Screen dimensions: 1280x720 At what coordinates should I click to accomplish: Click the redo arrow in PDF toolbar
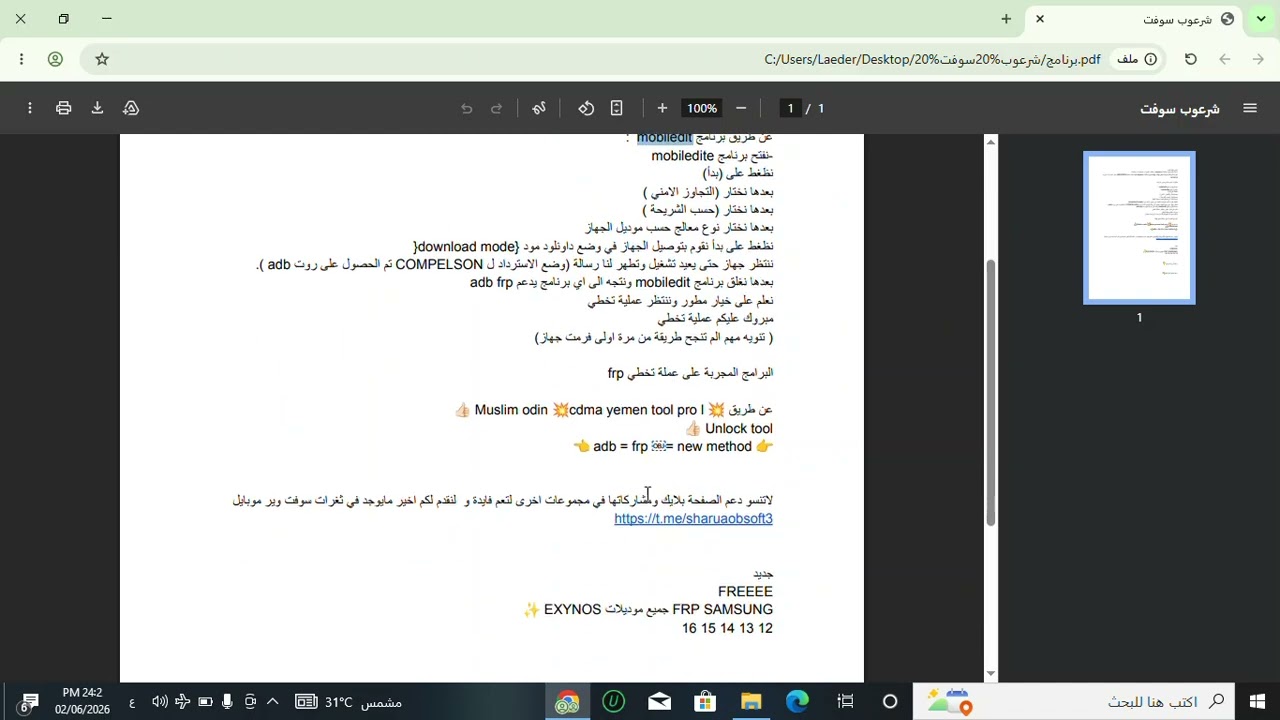[496, 108]
